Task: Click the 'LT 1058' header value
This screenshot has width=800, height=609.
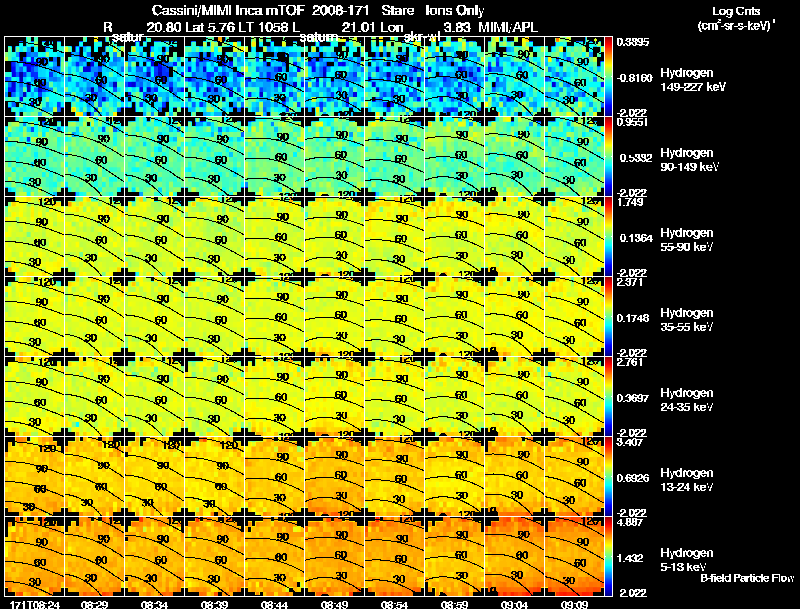Action: coord(264,27)
